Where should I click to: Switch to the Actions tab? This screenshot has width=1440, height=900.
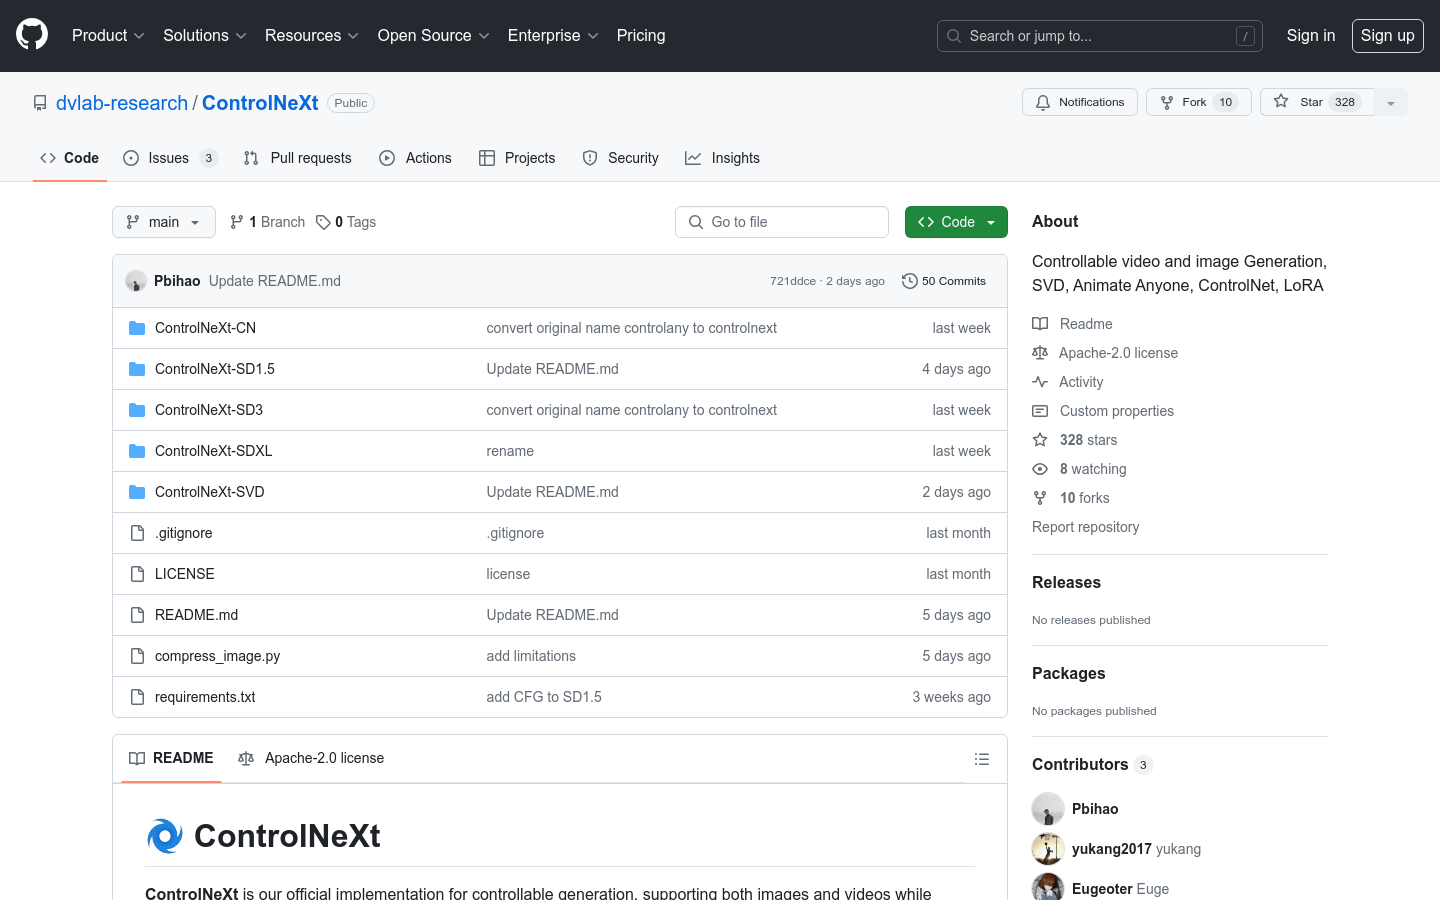(x=415, y=158)
